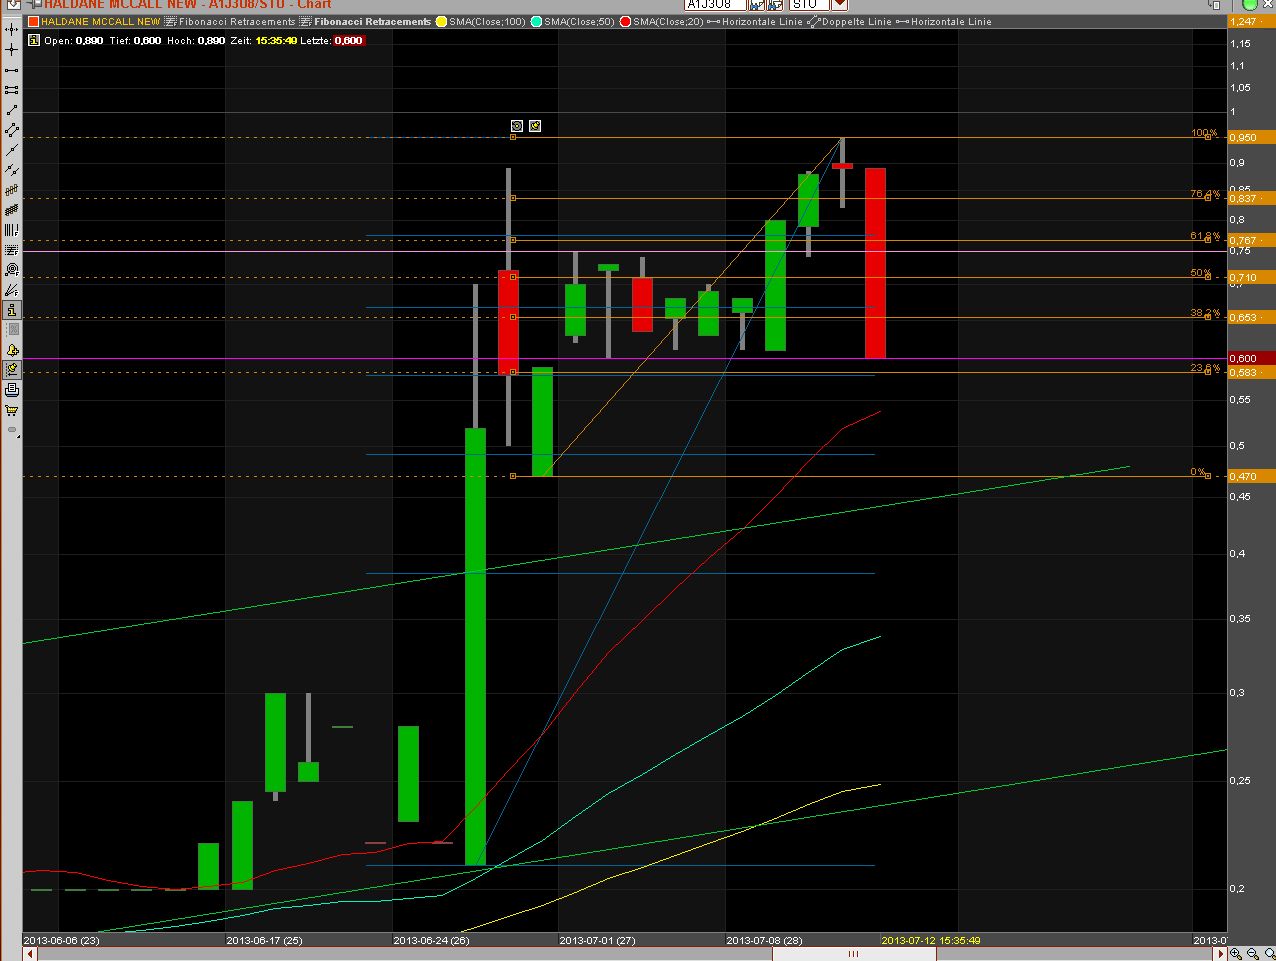Click the 0,767 Fibonacci price label
The width and height of the screenshot is (1276, 961).
[x=1250, y=240]
